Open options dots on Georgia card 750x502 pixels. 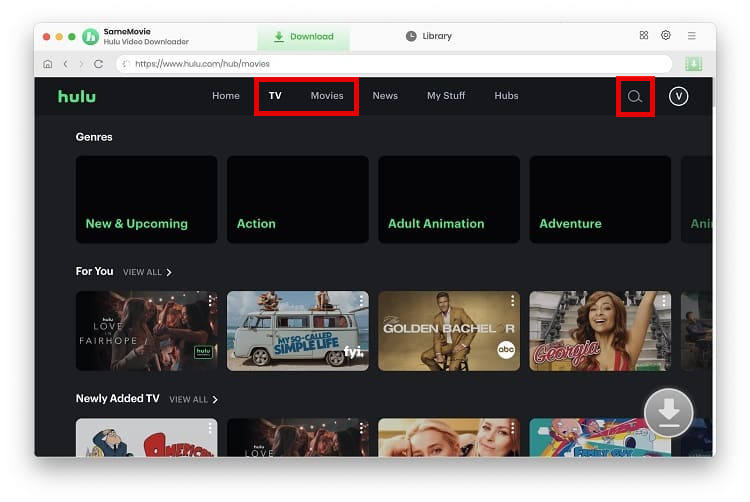(x=663, y=301)
